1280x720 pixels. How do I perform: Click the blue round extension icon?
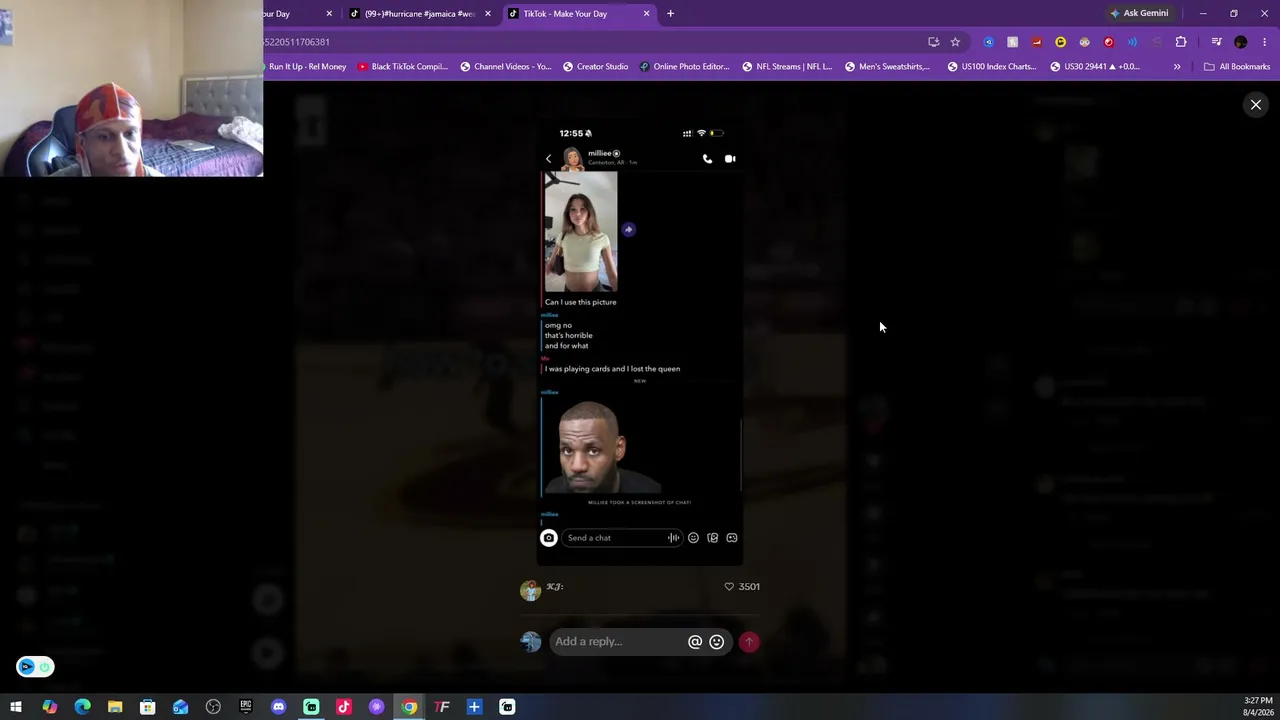[x=989, y=42]
